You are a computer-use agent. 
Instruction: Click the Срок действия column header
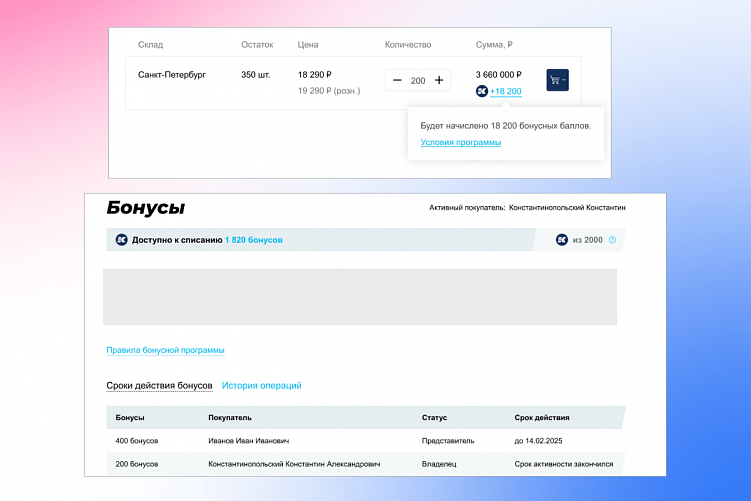click(542, 418)
